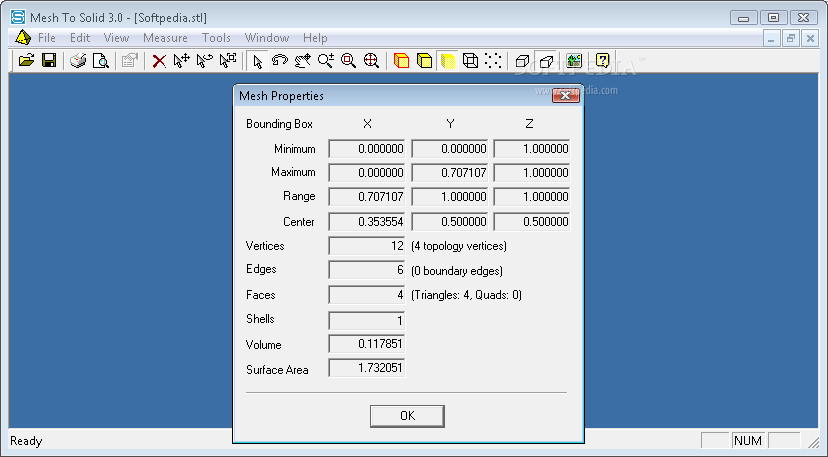The height and width of the screenshot is (457, 828).
Task: Click the Shells count field
Action: tap(366, 320)
